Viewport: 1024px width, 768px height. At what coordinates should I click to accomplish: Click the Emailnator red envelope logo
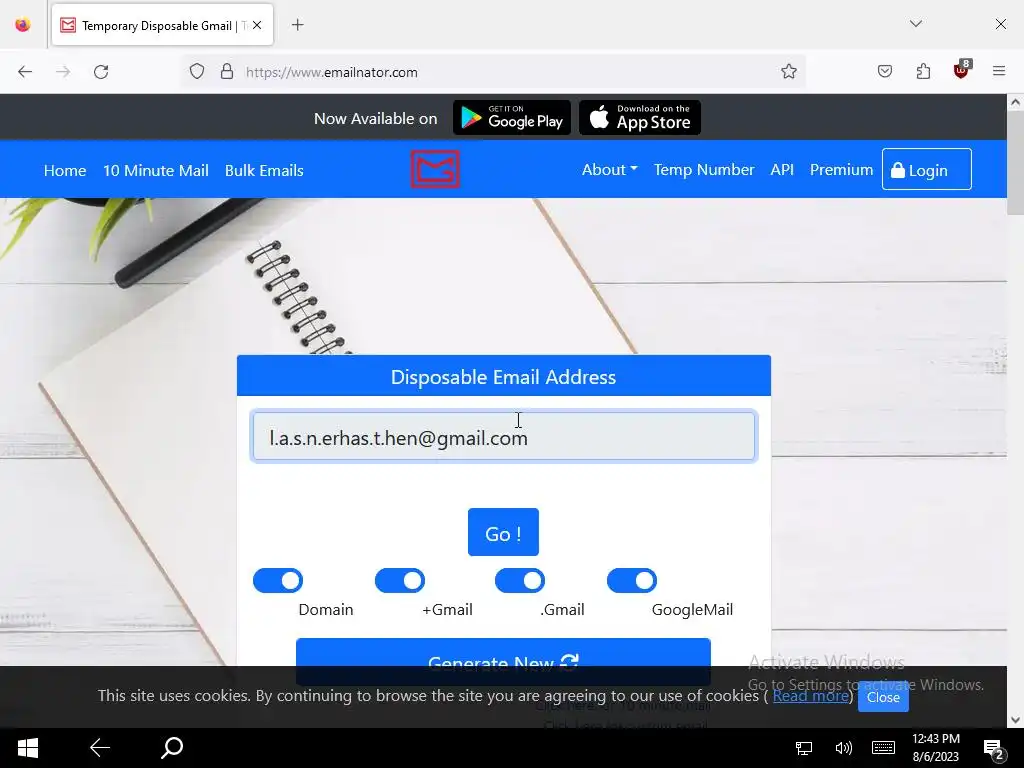coord(435,169)
